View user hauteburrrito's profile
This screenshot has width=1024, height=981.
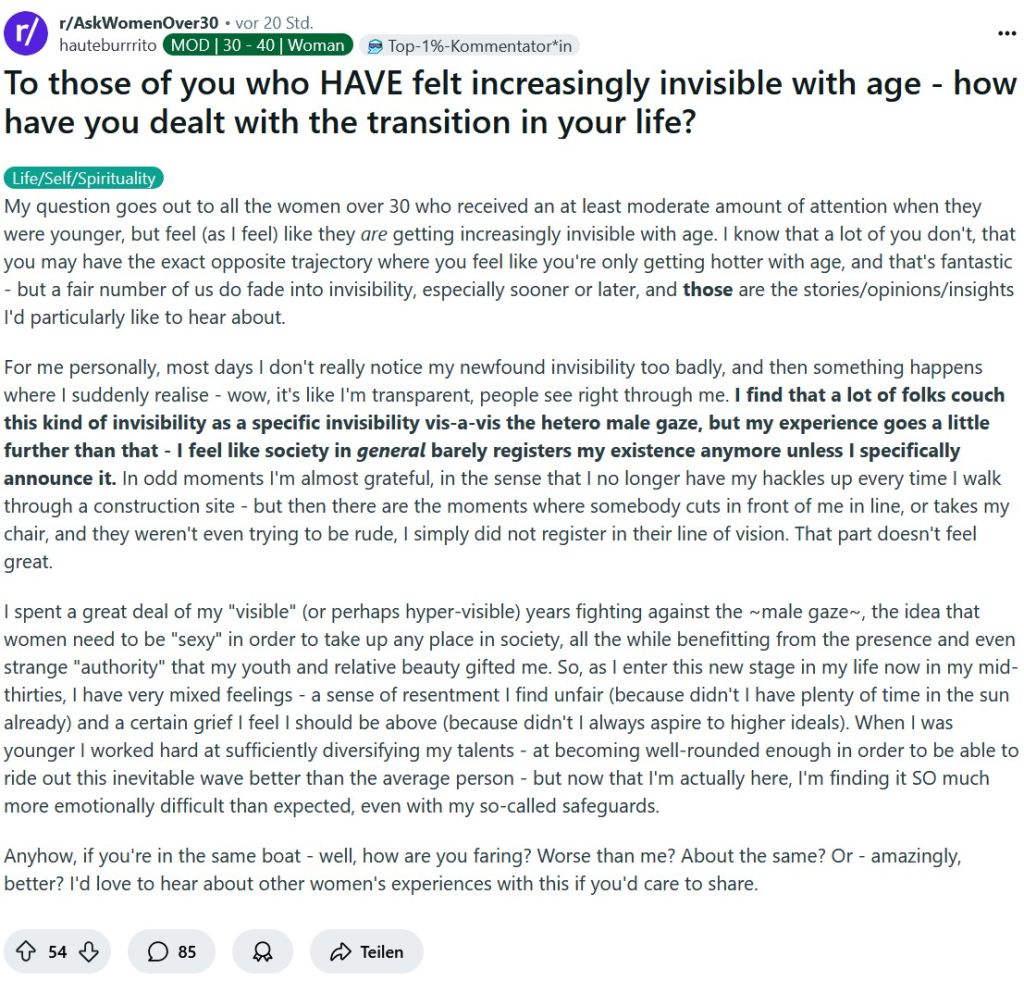point(108,45)
